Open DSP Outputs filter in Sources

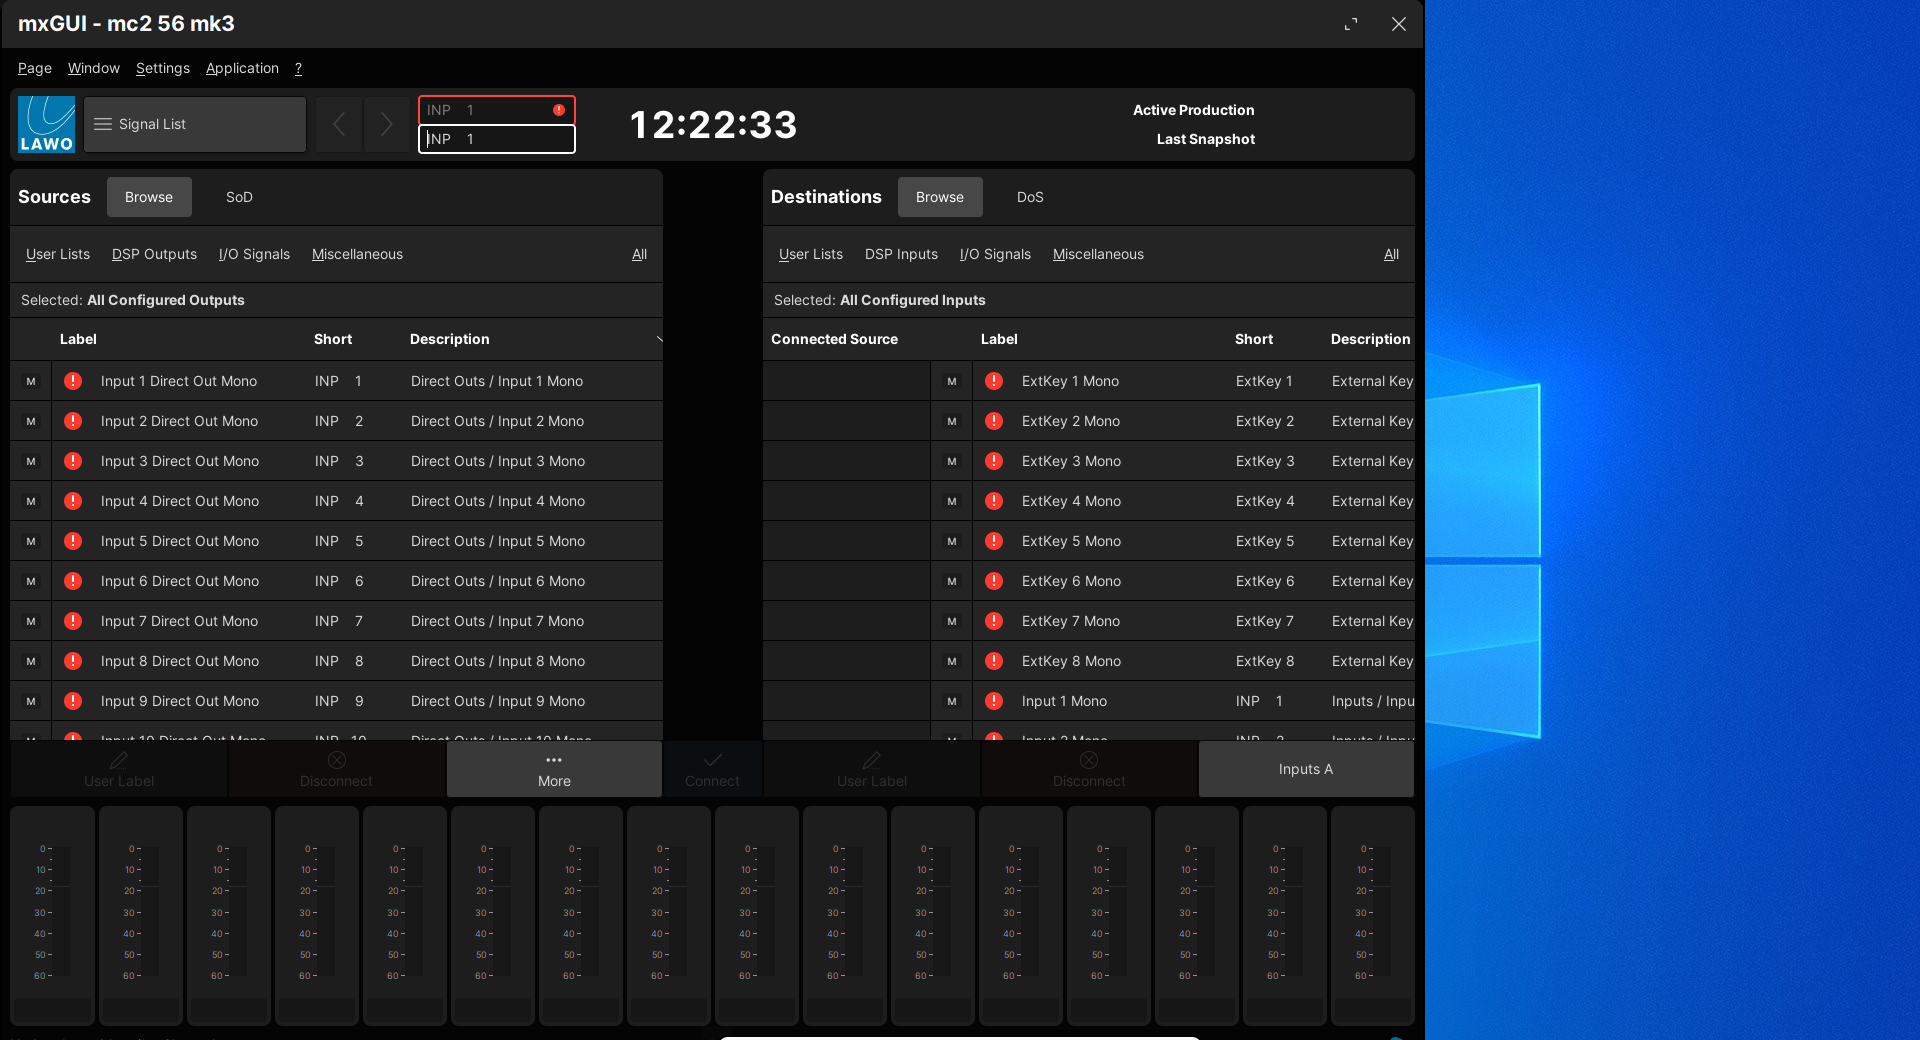tap(154, 254)
